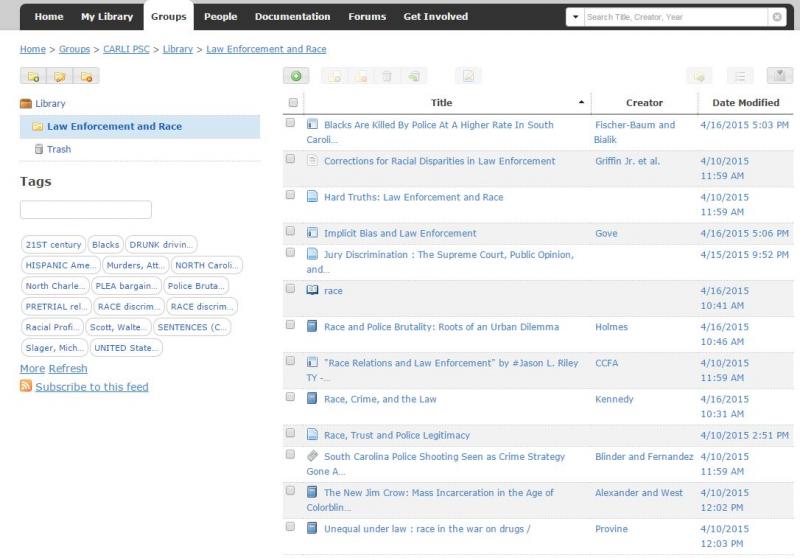Check the box for Jury Discrimination
Image resolution: width=800 pixels, height=558 pixels.
click(290, 252)
